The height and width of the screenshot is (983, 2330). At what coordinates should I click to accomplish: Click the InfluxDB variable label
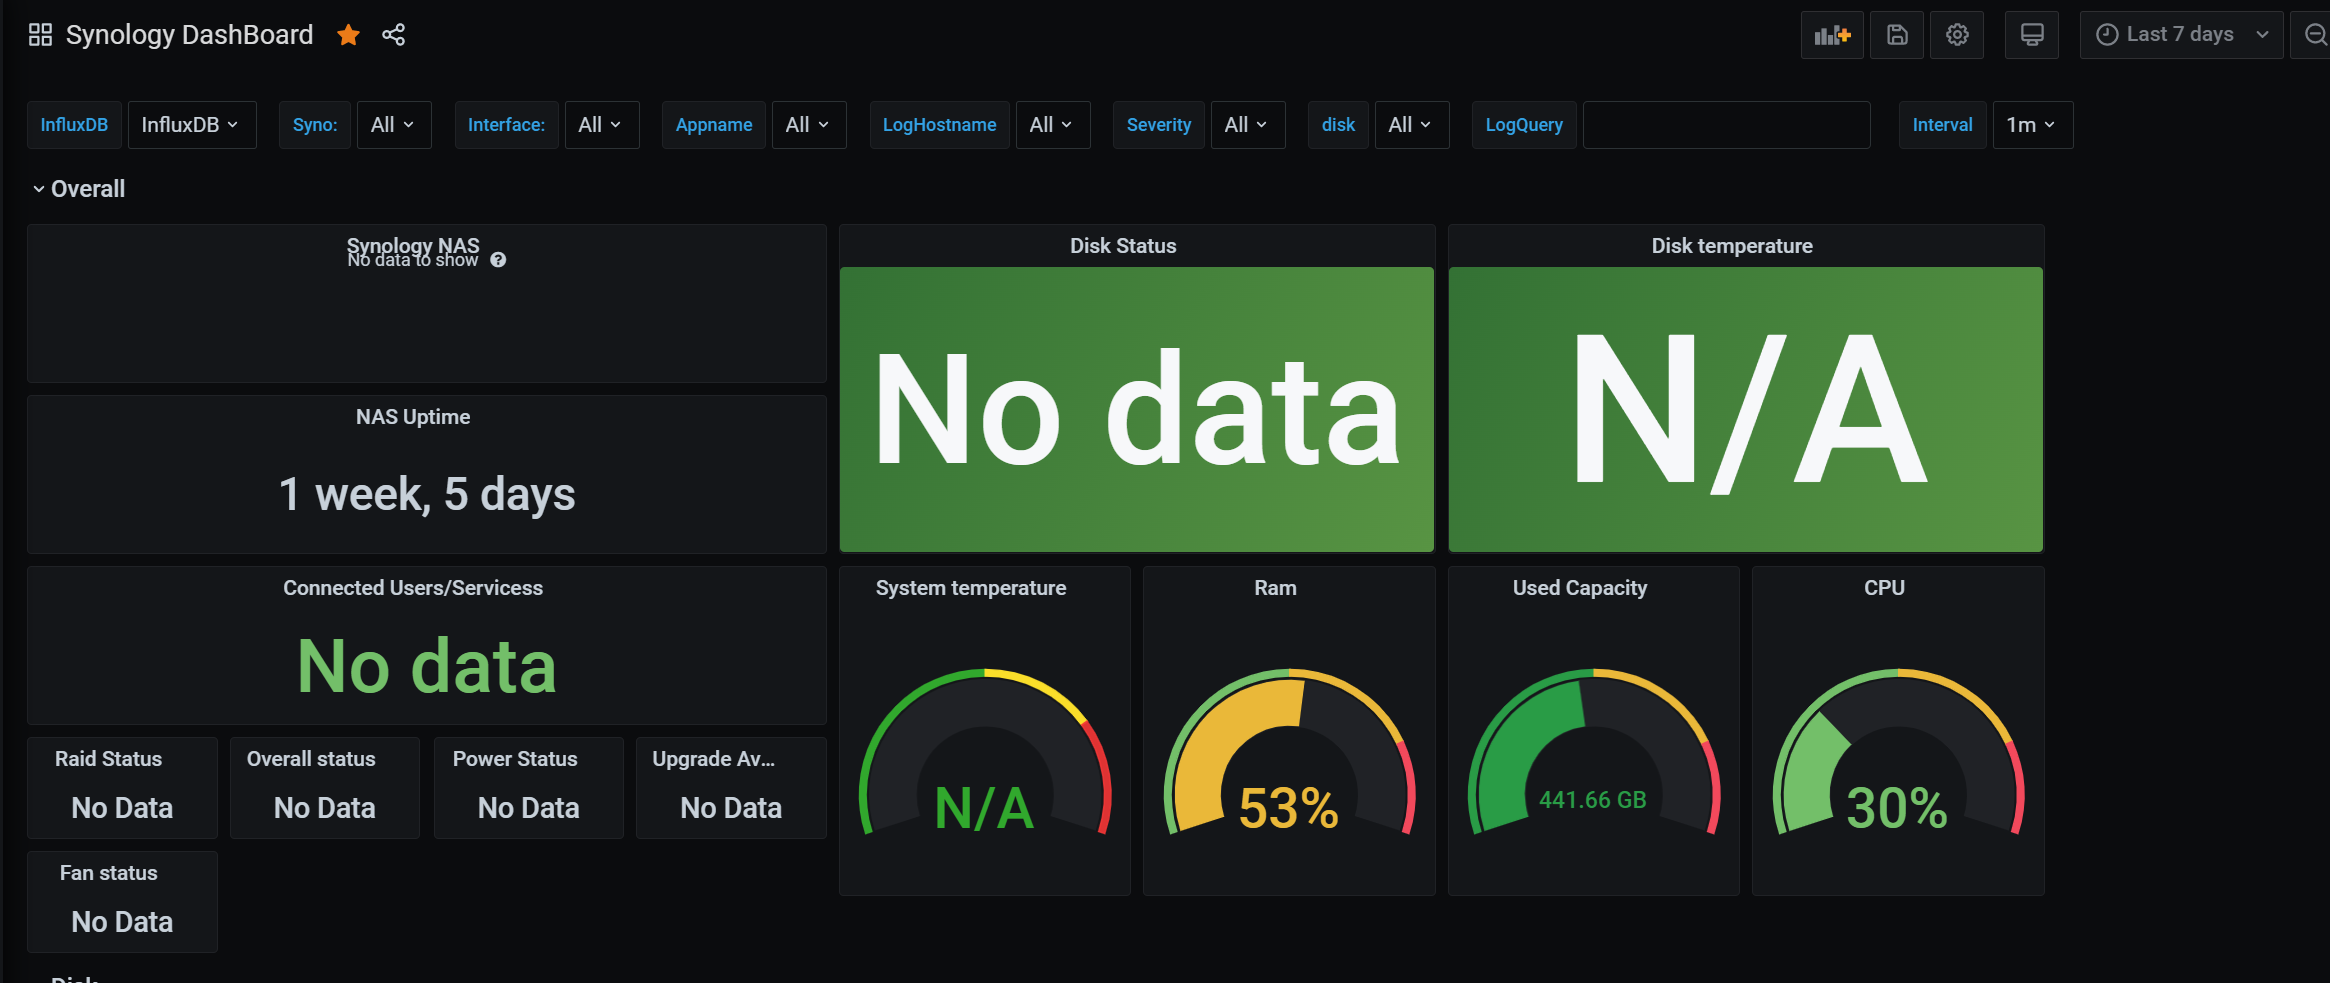tap(74, 125)
